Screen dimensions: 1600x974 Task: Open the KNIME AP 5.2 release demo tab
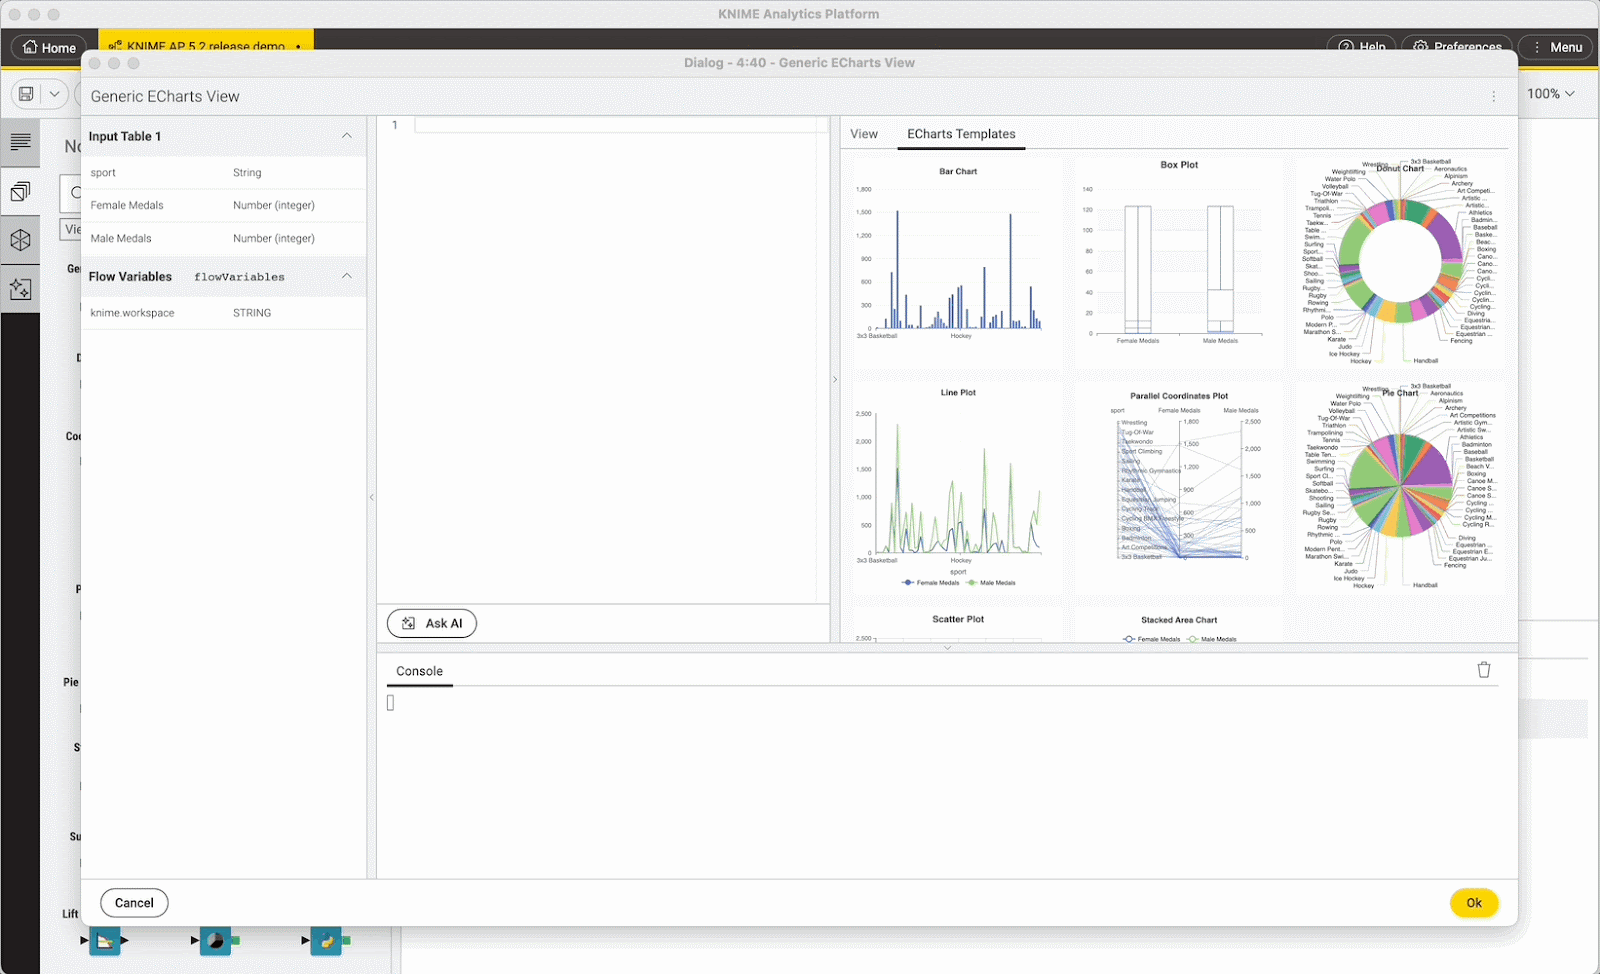pos(205,45)
